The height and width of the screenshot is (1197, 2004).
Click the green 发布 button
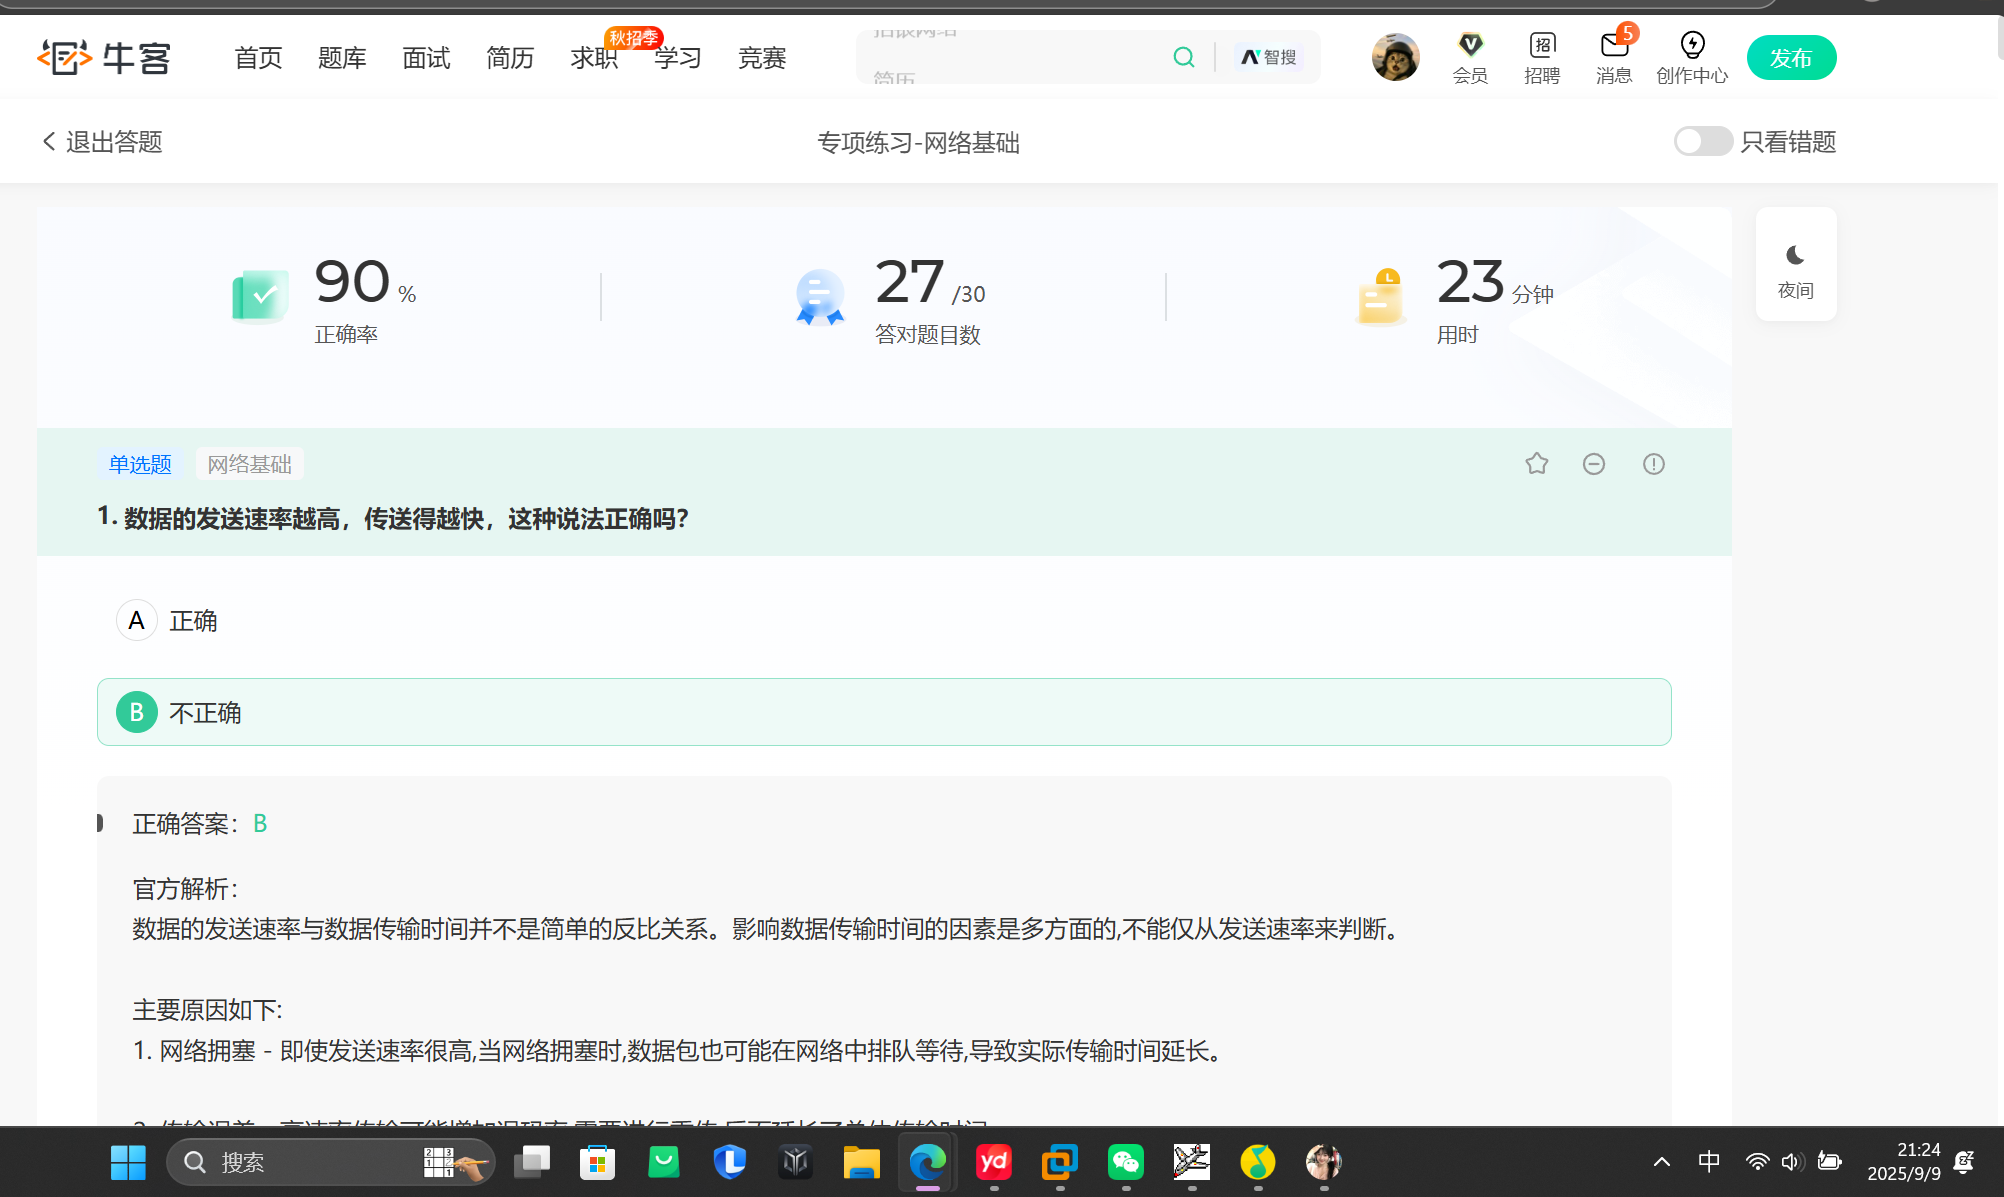click(1791, 57)
